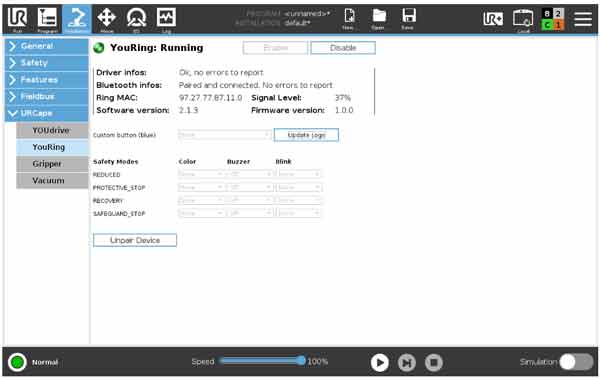
Task: Click the New program icon
Action: coord(348,19)
